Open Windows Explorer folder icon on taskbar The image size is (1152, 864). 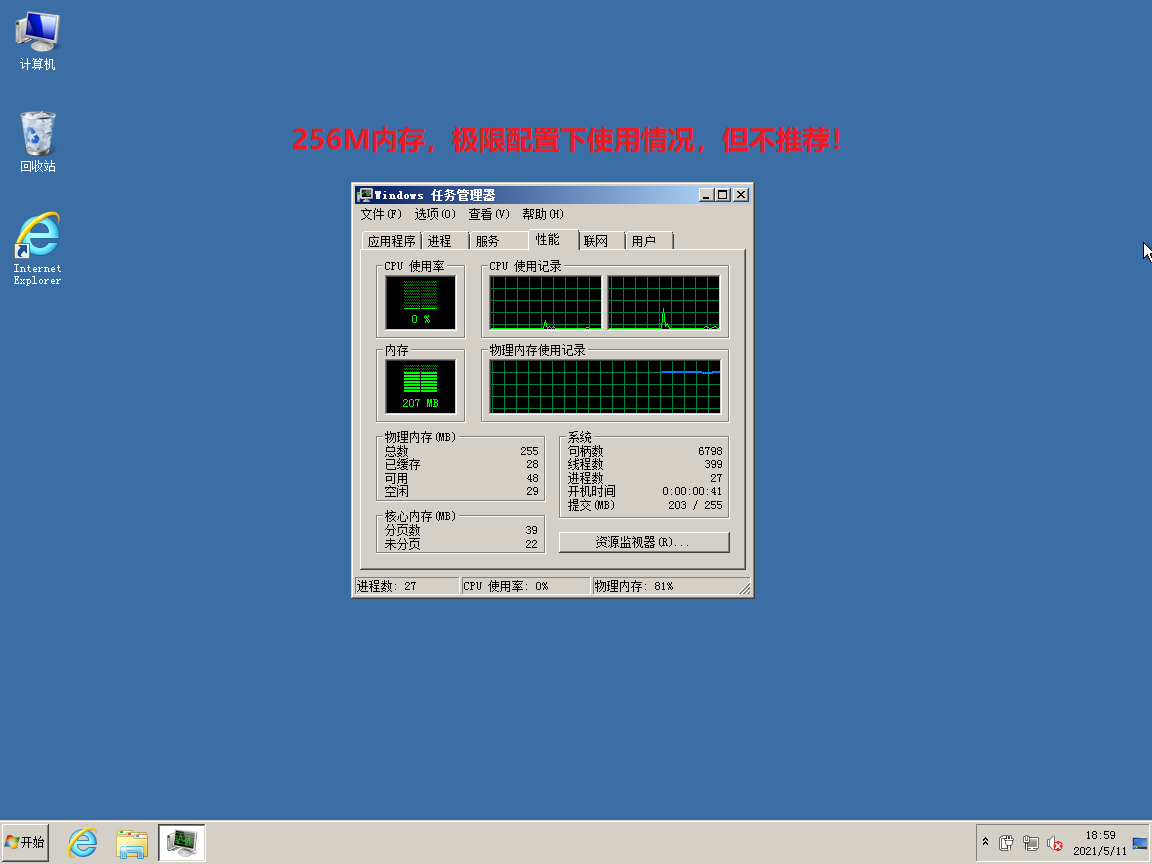coord(132,843)
